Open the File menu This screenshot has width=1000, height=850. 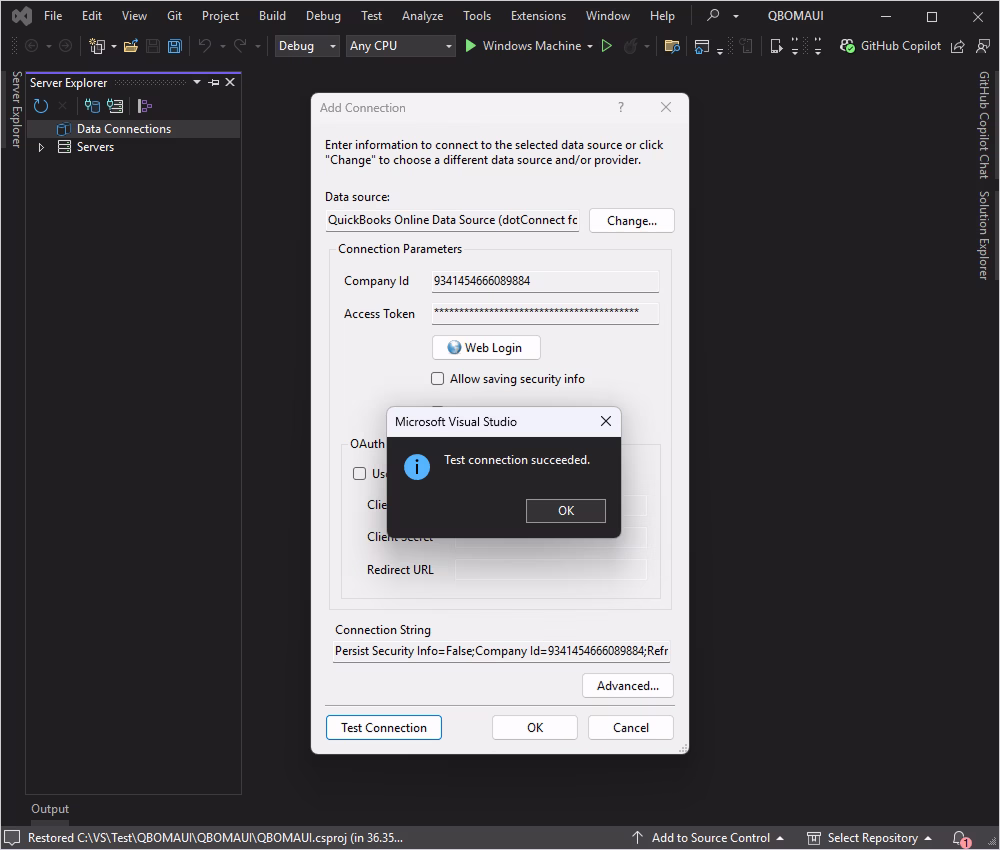point(53,15)
